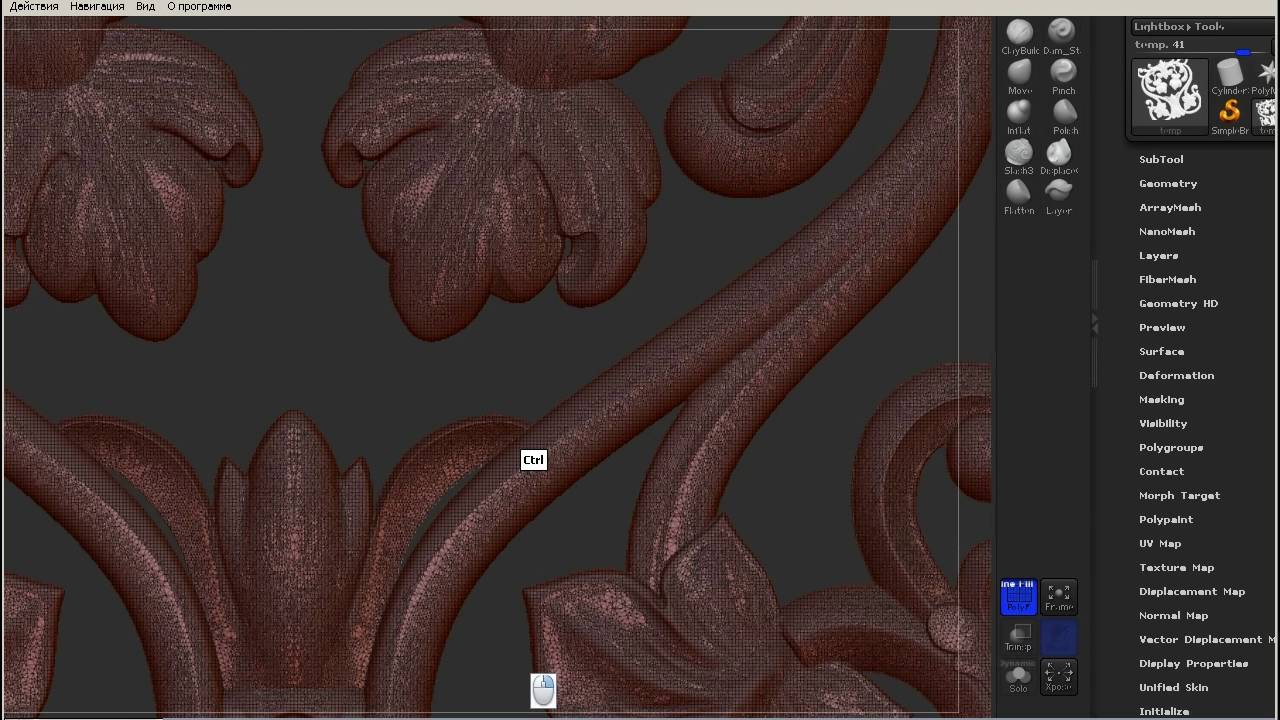1280x720 pixels.
Task: Select the Slash3 brush
Action: [x=1019, y=157]
